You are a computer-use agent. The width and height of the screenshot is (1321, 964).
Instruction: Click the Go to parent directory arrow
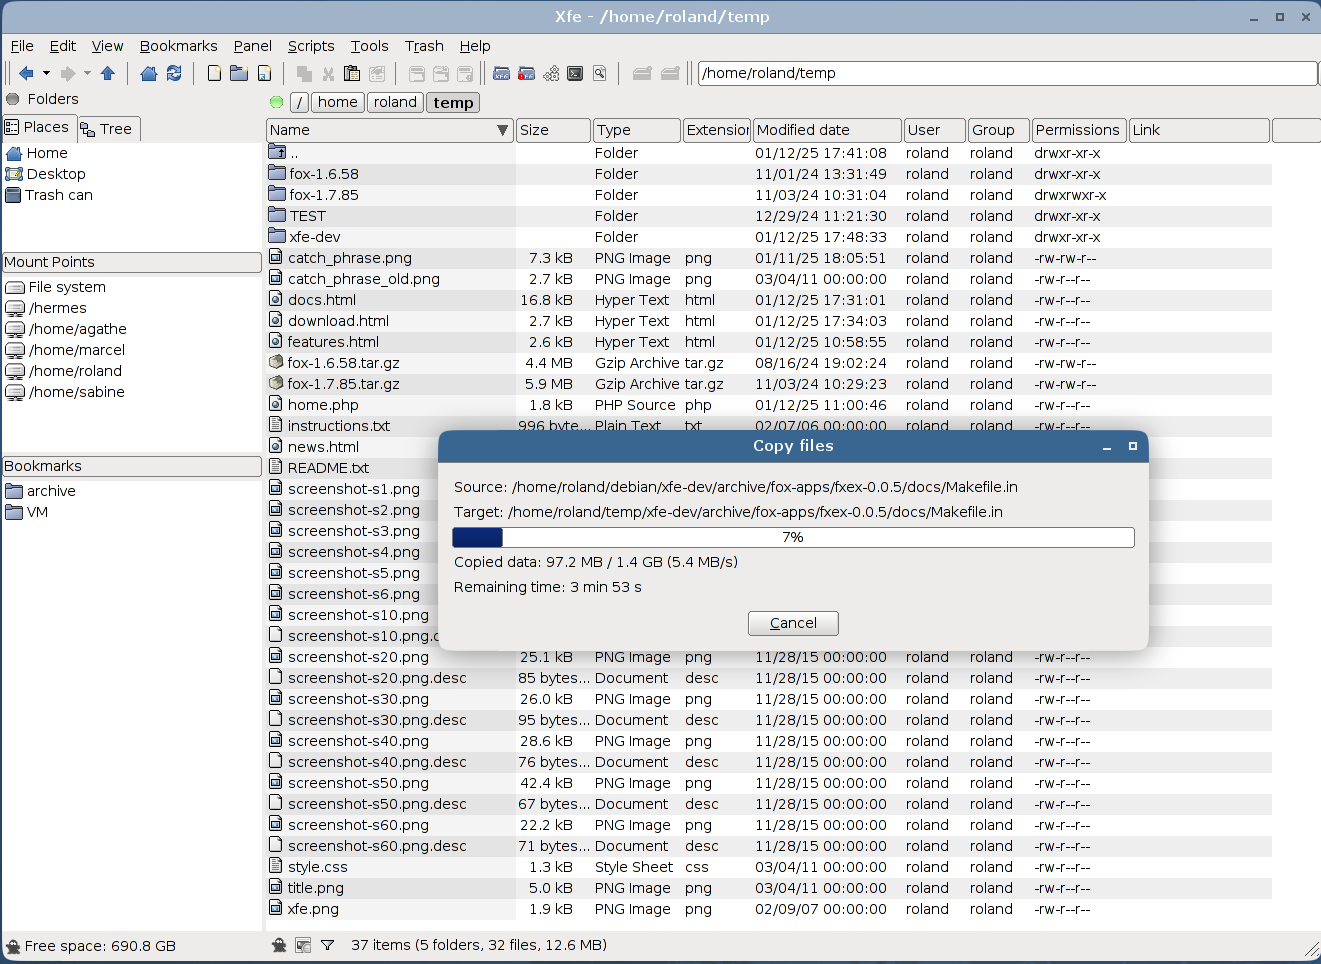click(108, 73)
